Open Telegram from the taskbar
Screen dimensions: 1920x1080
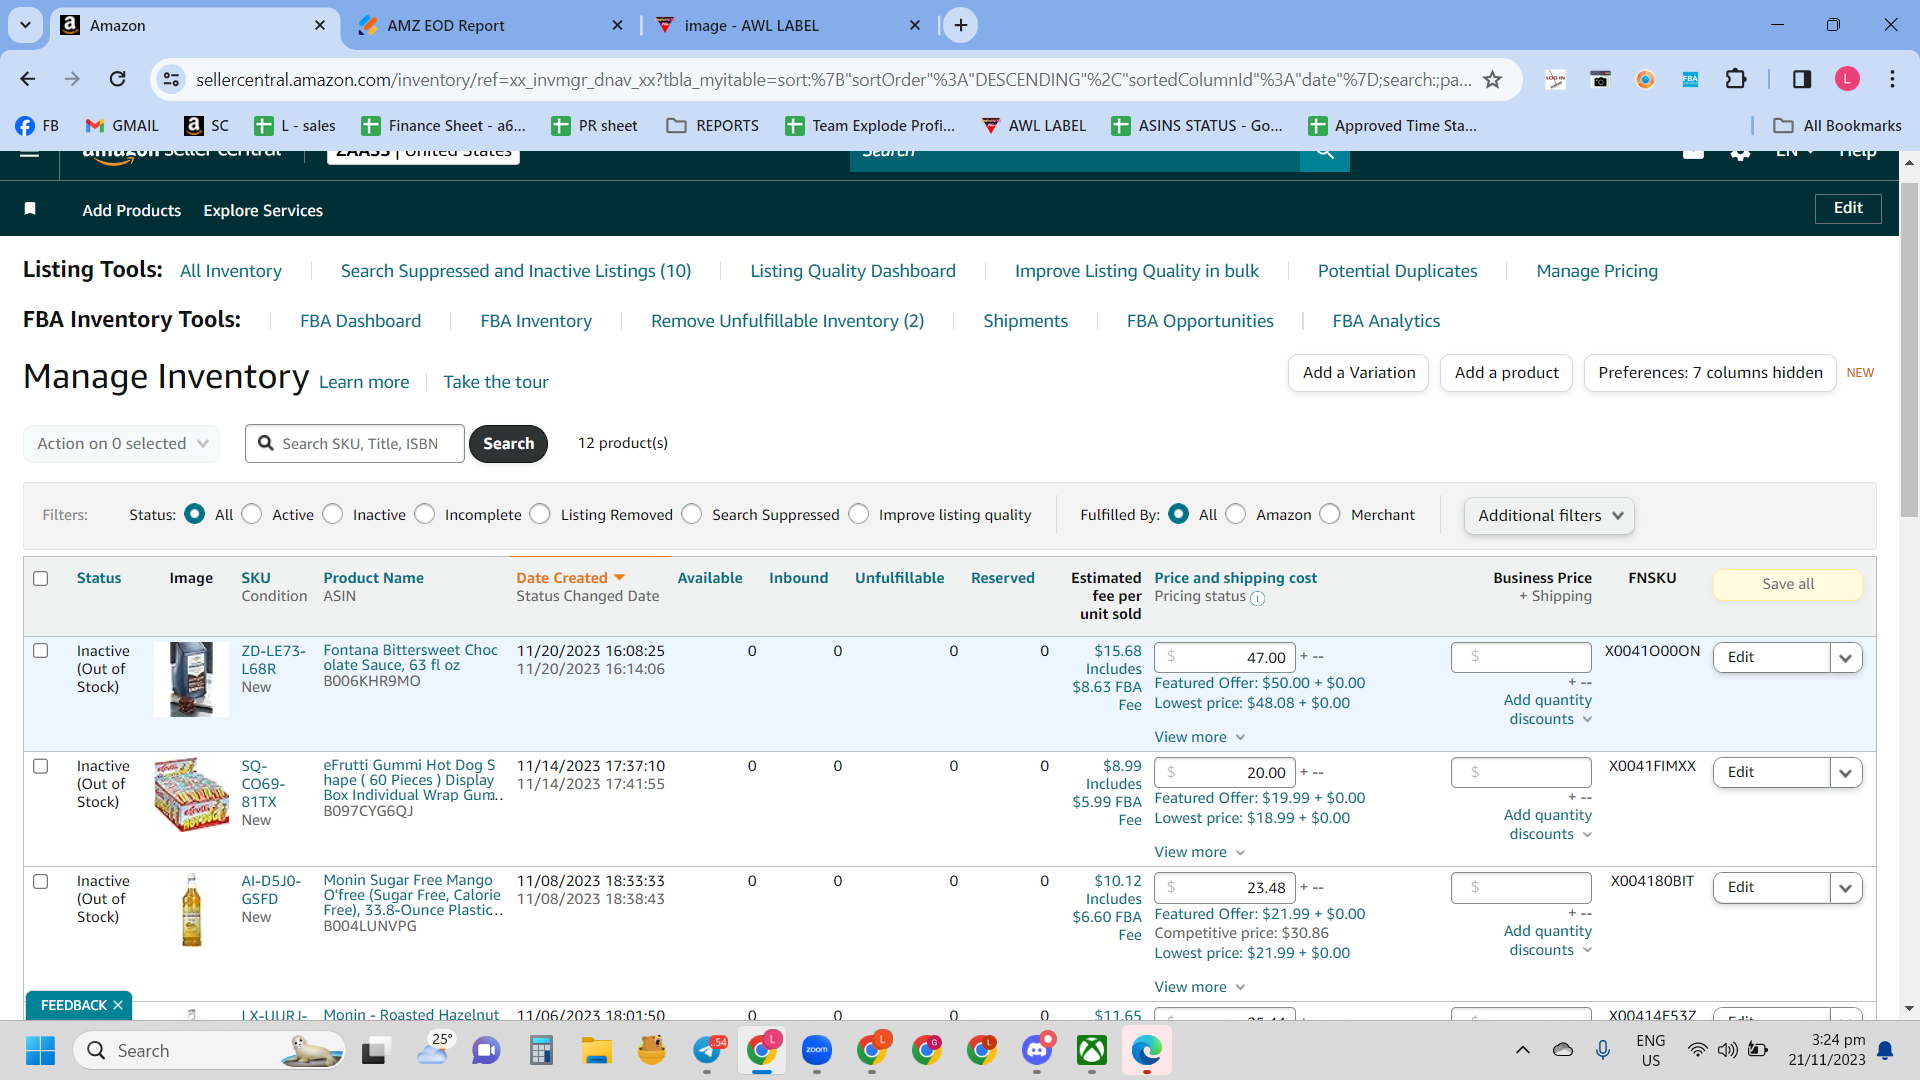pyautogui.click(x=707, y=1050)
